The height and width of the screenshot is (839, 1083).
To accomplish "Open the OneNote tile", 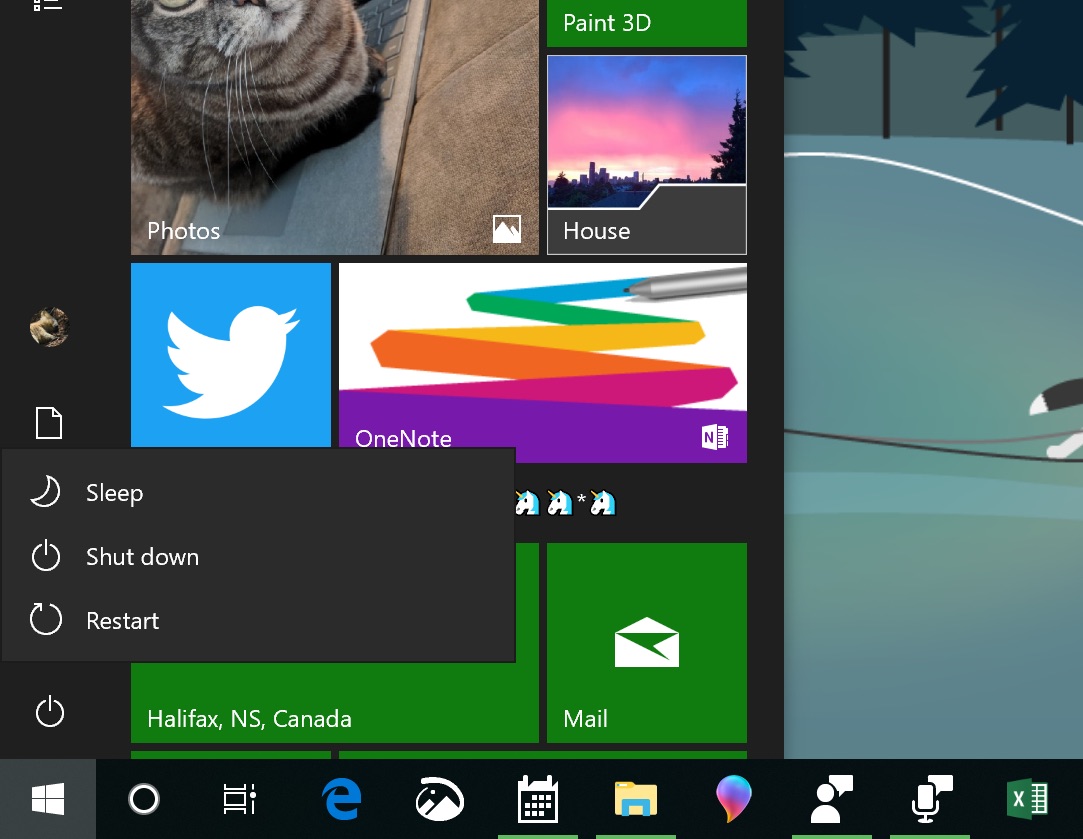I will tap(542, 362).
